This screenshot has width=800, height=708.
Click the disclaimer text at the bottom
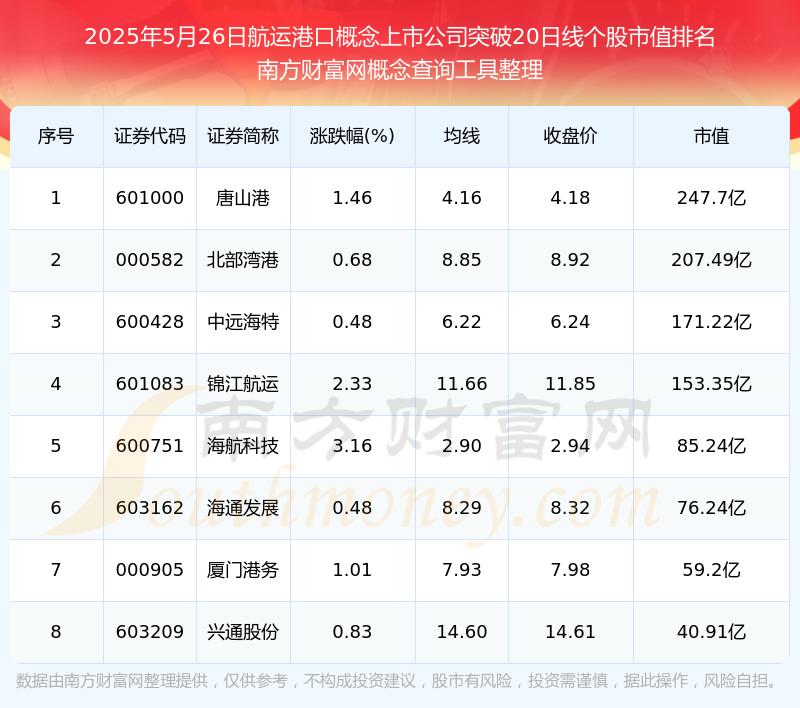pos(397,681)
